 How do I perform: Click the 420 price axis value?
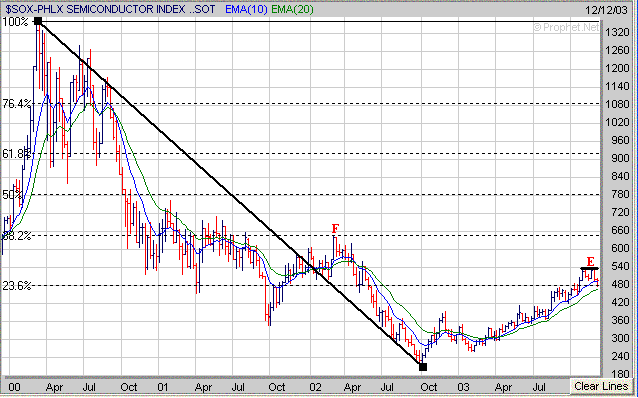point(620,302)
